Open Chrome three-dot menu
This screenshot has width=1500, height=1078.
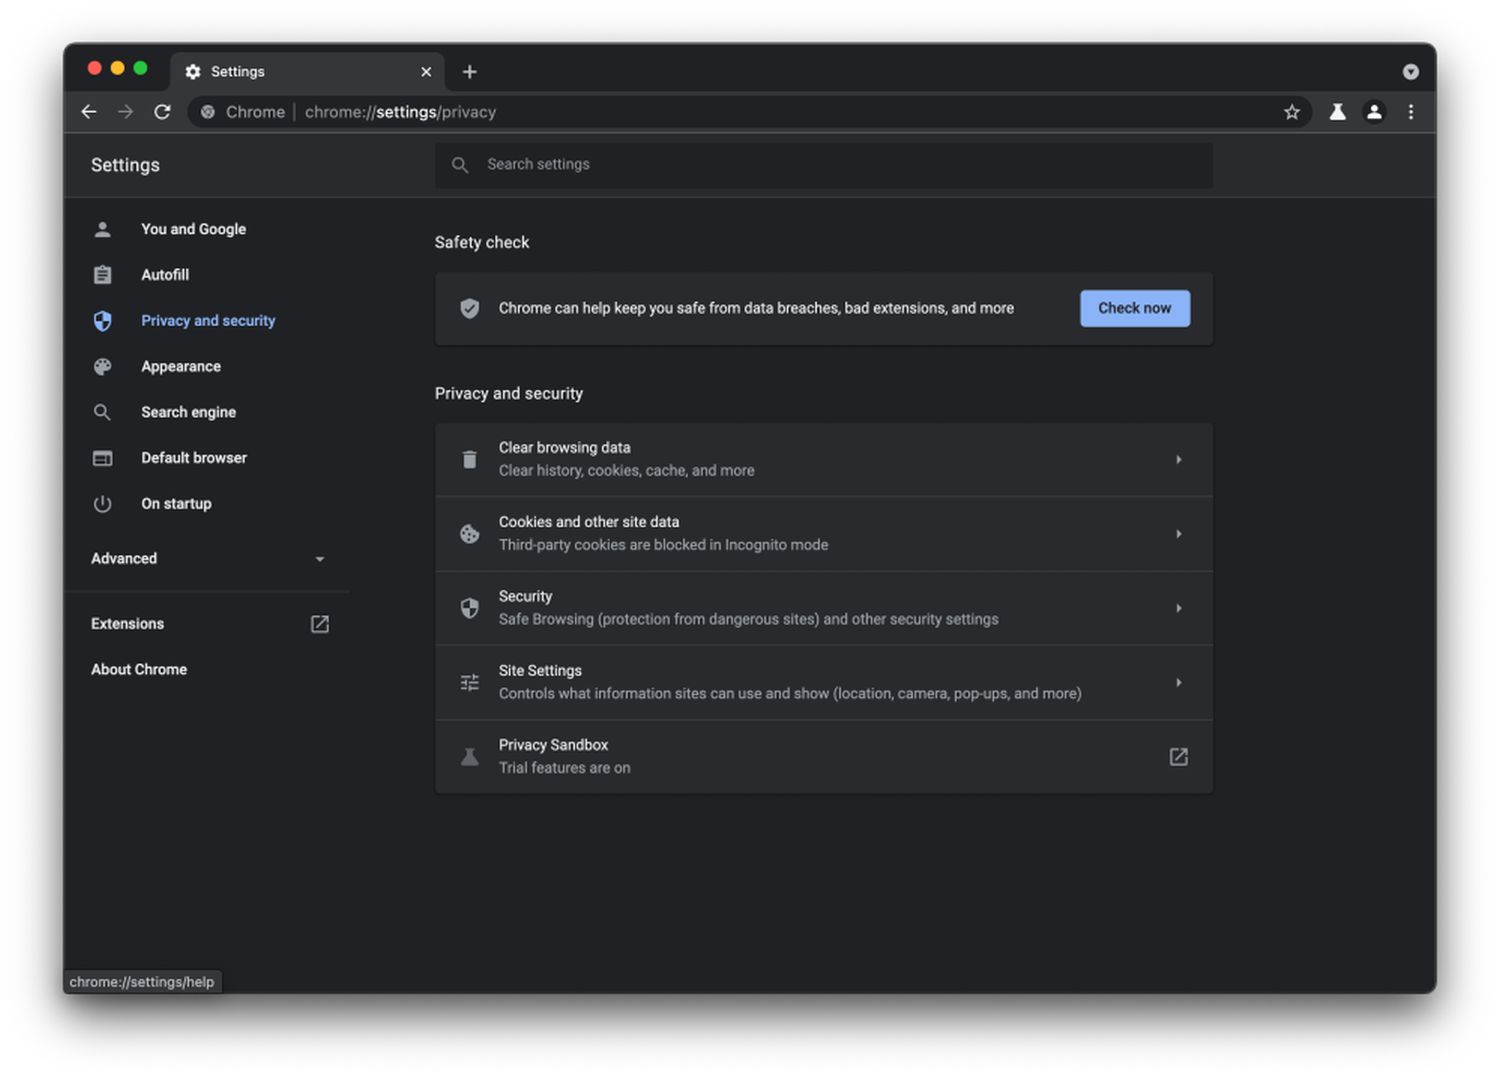1411,112
